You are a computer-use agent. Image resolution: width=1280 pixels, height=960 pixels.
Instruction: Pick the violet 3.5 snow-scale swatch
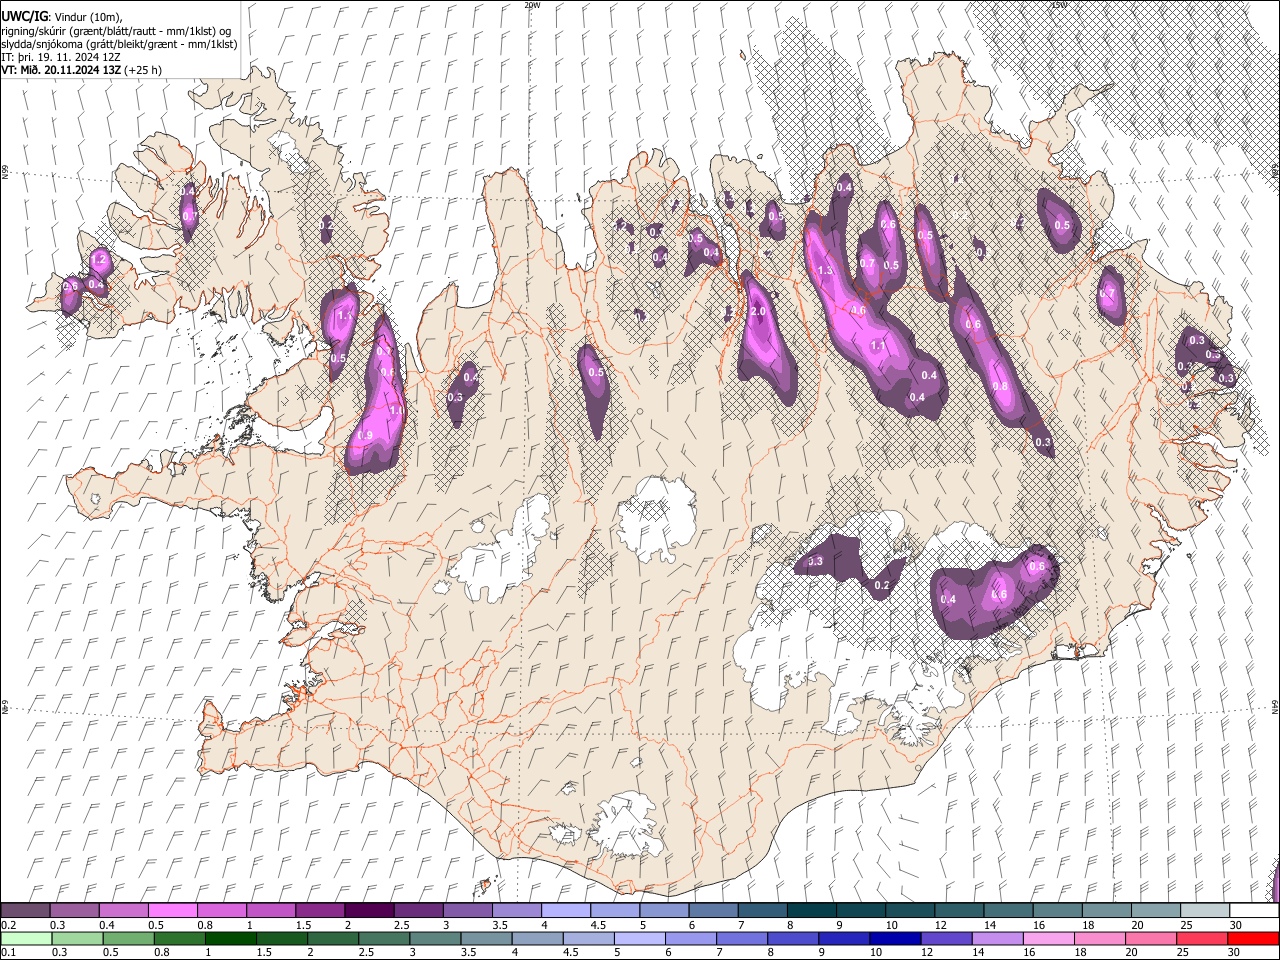tap(517, 911)
